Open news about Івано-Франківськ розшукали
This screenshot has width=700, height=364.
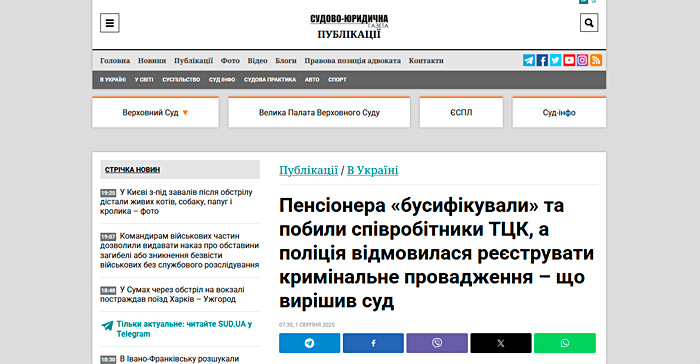tap(170, 359)
